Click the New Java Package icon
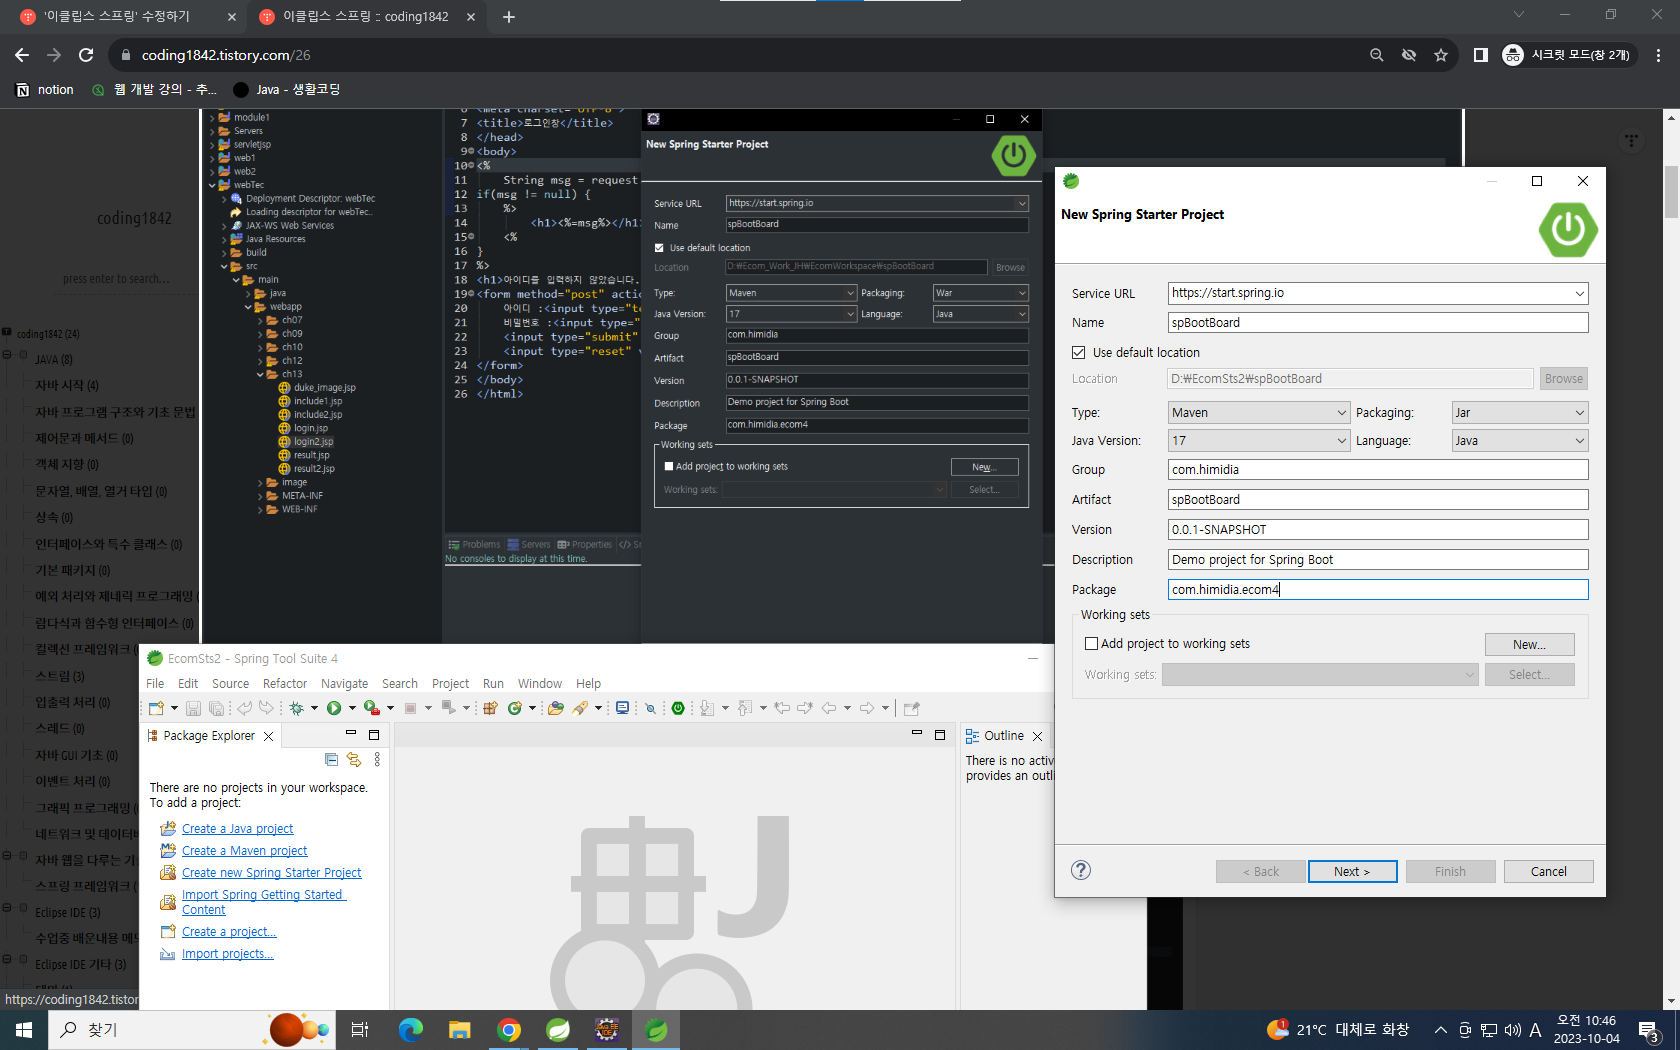 coord(490,708)
